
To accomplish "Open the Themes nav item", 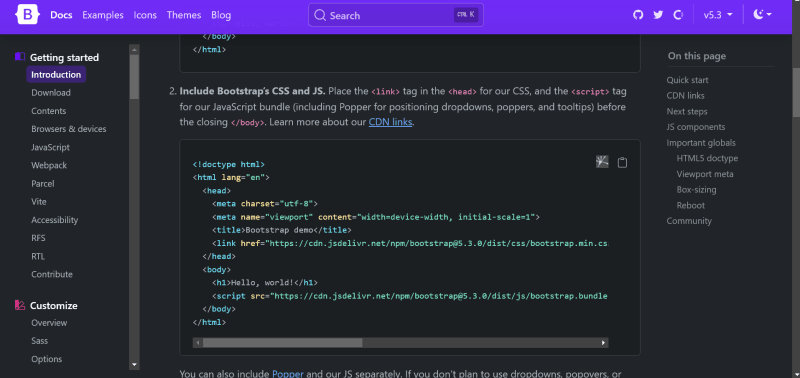I will pos(184,15).
